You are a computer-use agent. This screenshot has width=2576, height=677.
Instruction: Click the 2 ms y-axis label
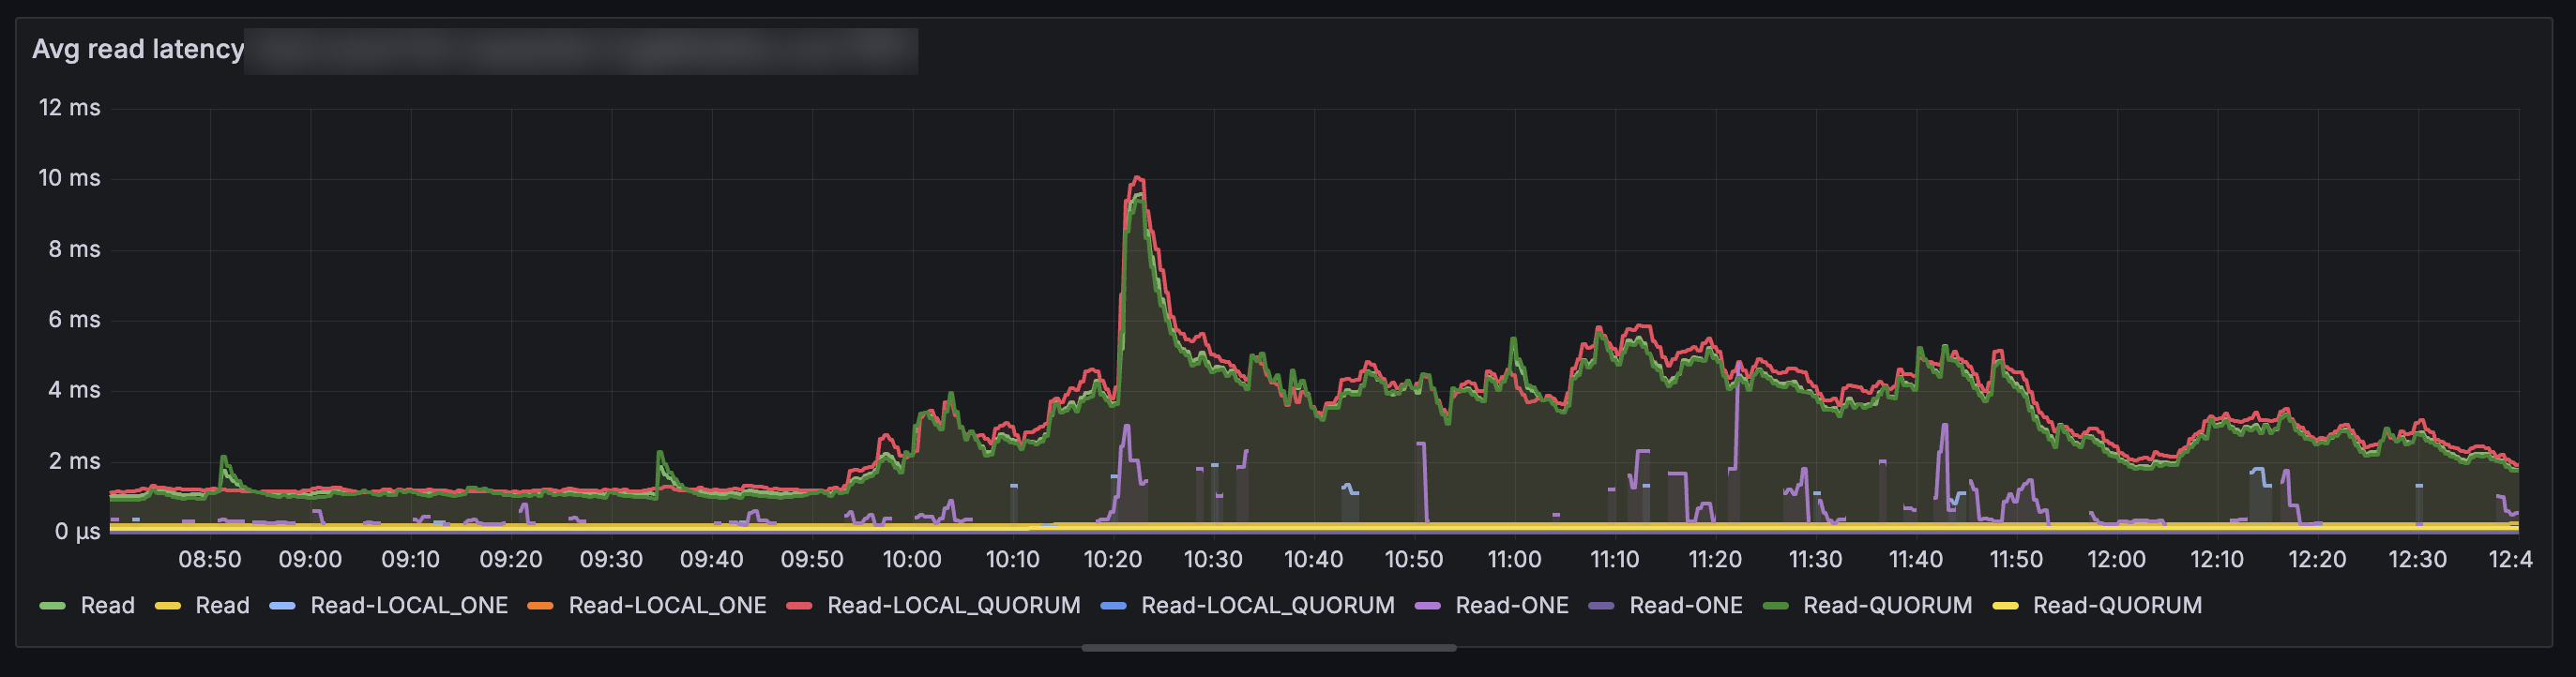(75, 461)
